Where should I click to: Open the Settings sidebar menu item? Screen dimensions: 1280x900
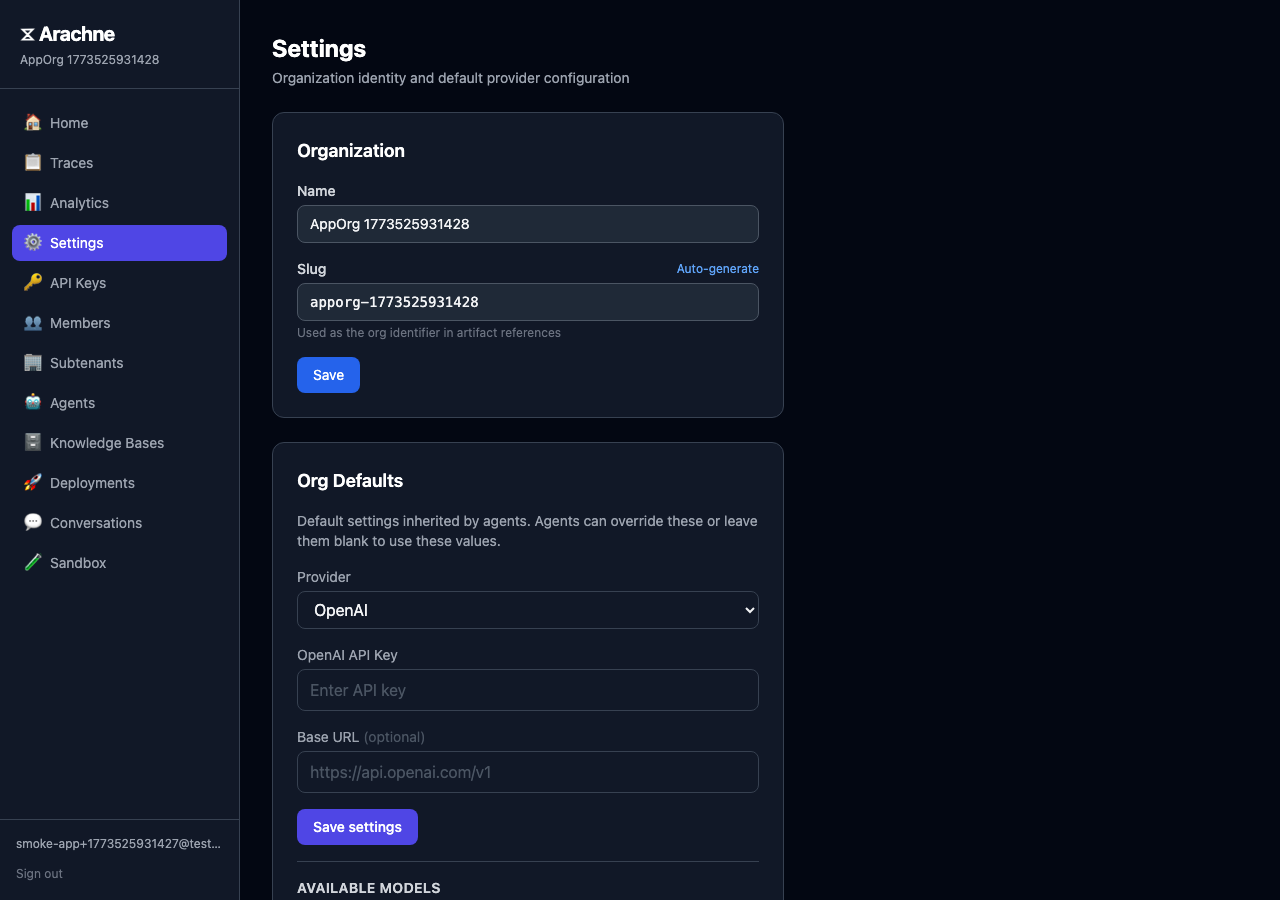[119, 243]
